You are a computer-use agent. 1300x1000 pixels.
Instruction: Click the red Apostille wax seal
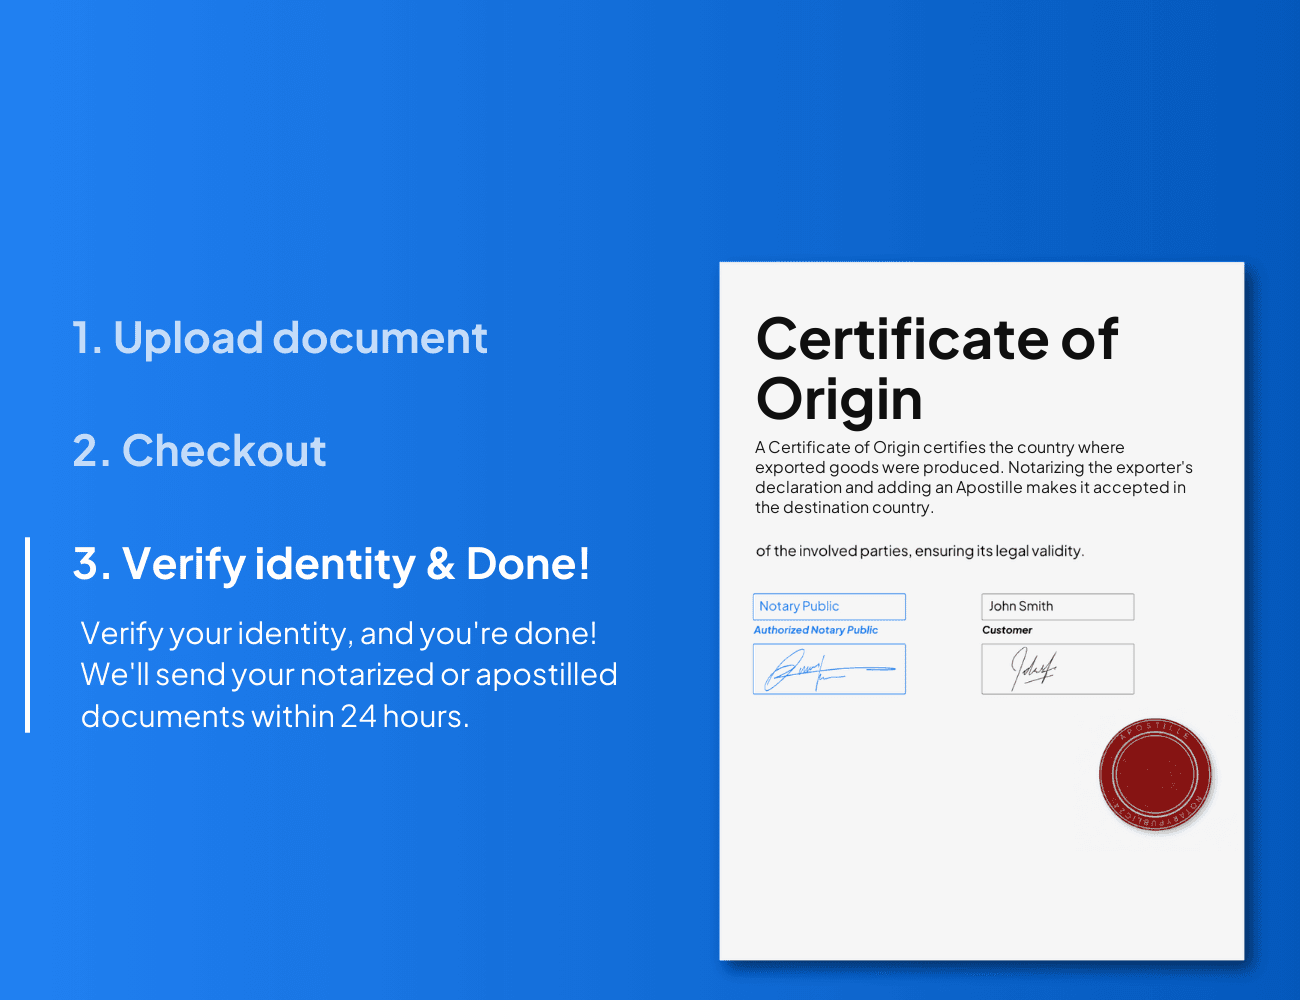point(1155,775)
